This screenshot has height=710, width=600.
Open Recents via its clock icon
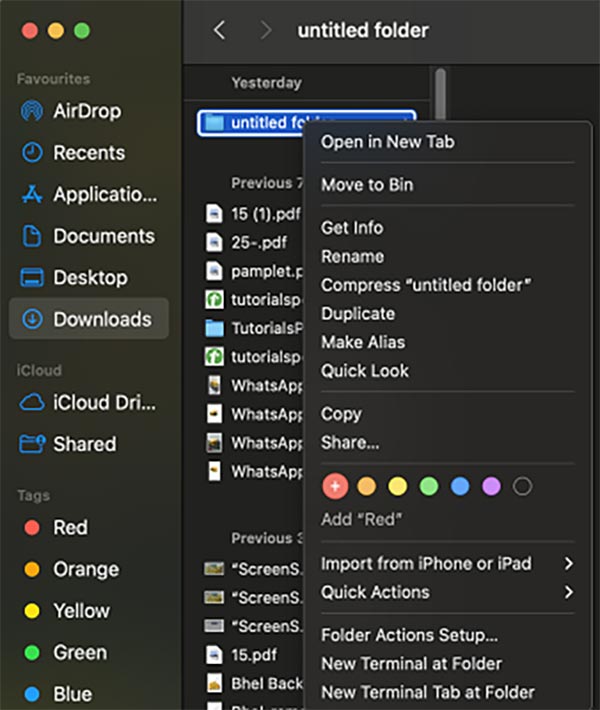pos(32,153)
